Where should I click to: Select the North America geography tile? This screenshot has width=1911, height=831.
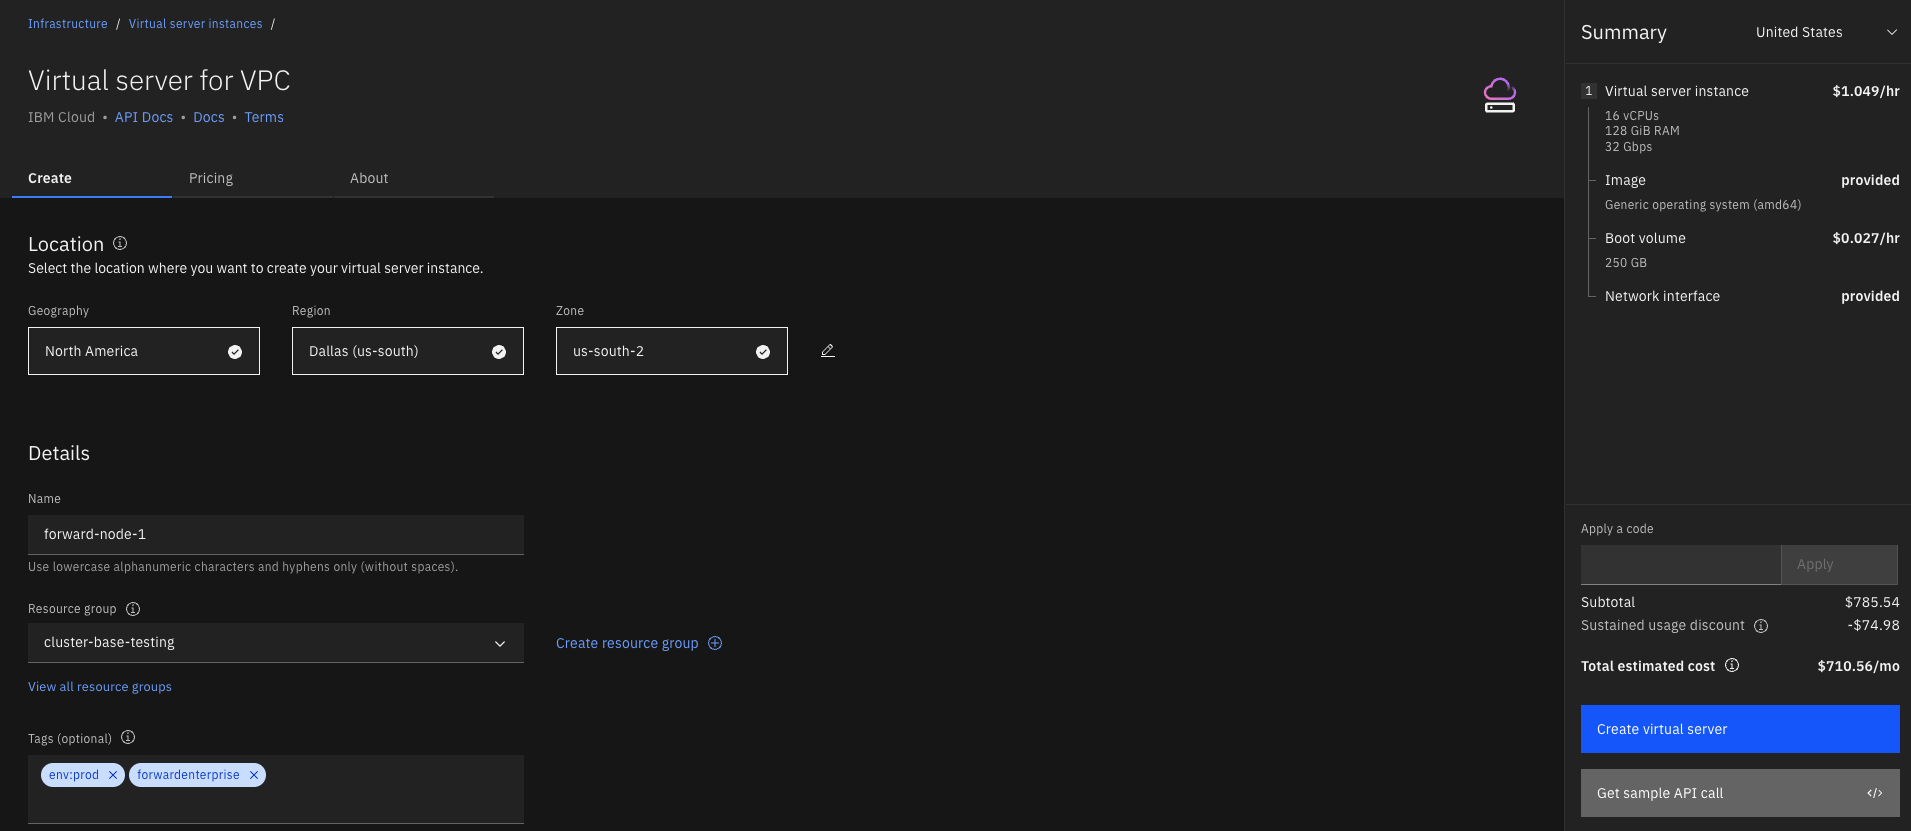pyautogui.click(x=144, y=351)
